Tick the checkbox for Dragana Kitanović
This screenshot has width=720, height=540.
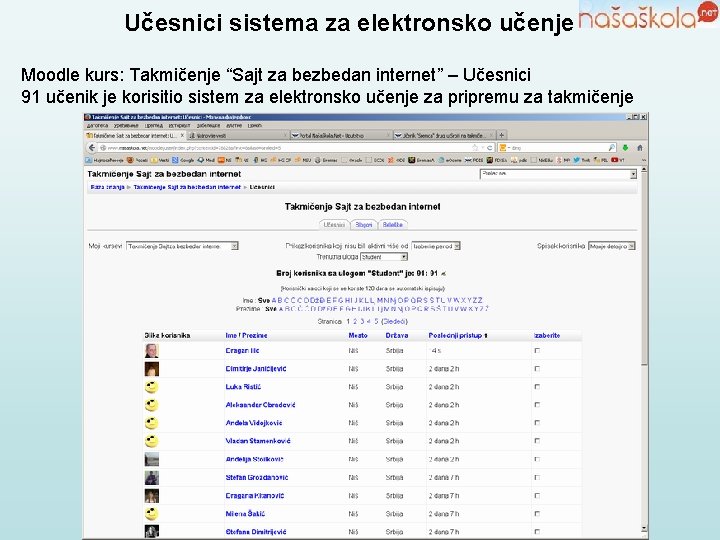[x=537, y=496]
